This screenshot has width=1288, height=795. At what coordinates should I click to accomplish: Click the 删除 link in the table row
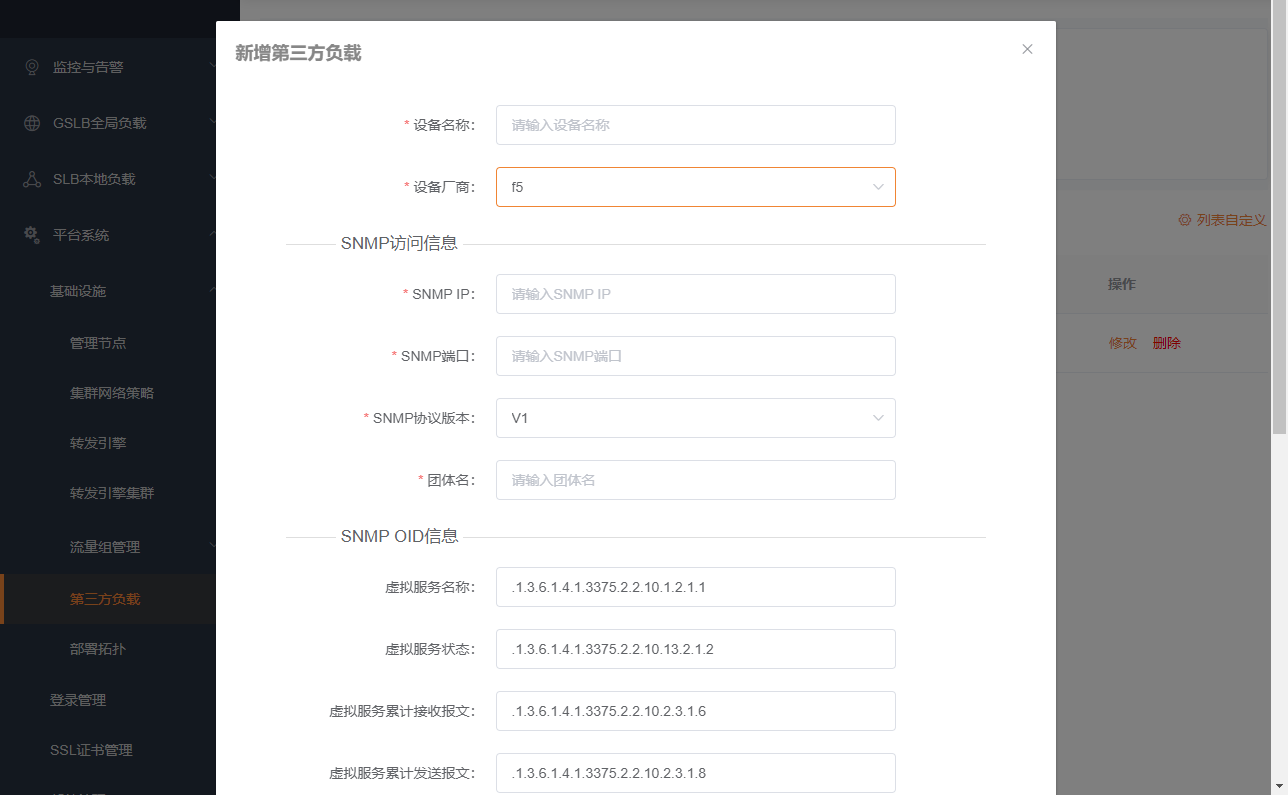coord(1166,343)
